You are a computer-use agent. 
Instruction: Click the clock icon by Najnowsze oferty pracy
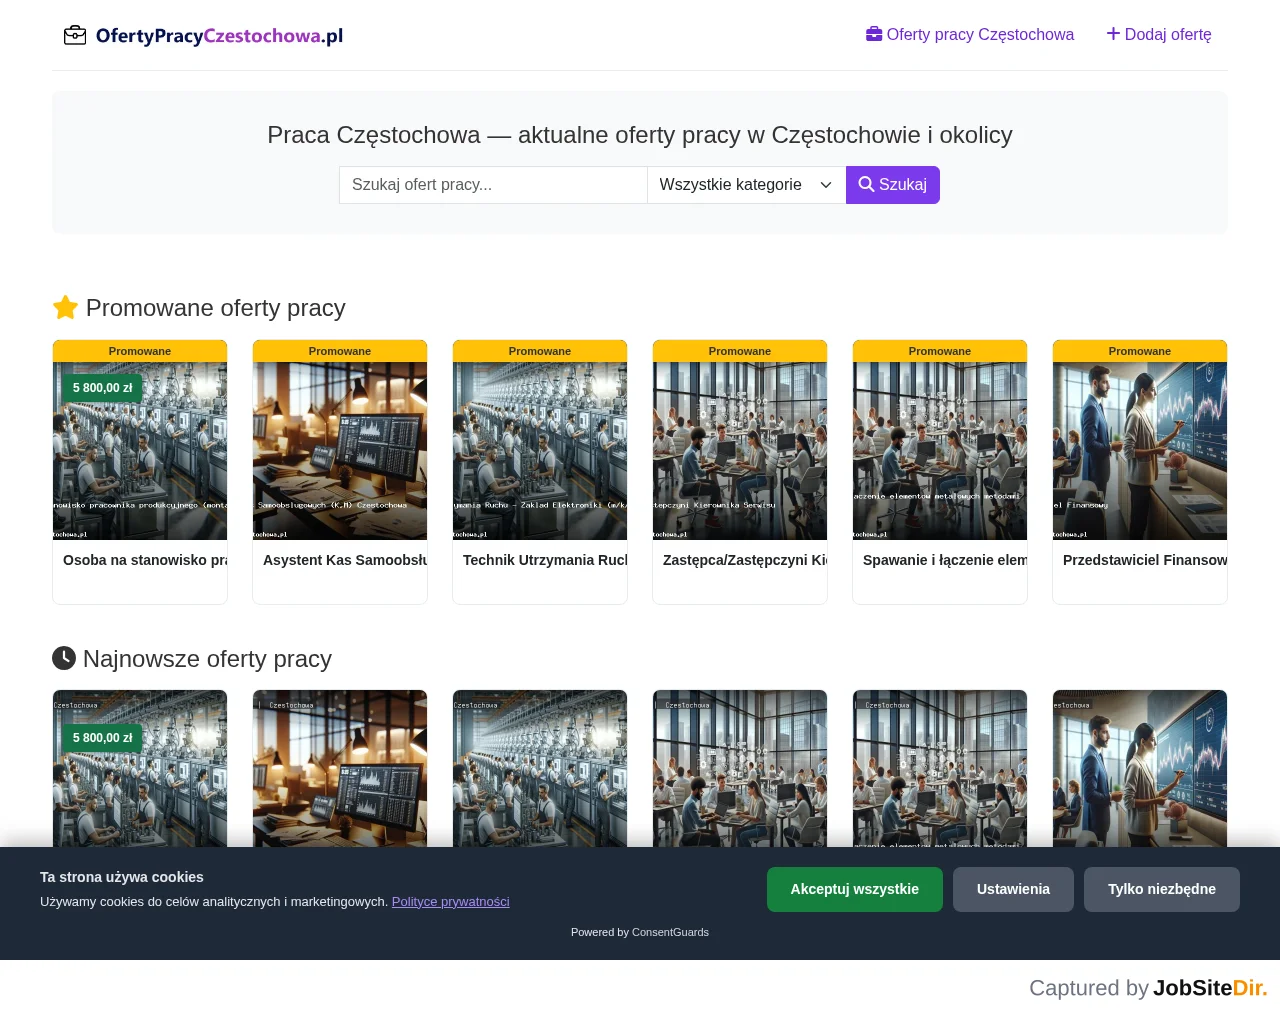(x=64, y=658)
